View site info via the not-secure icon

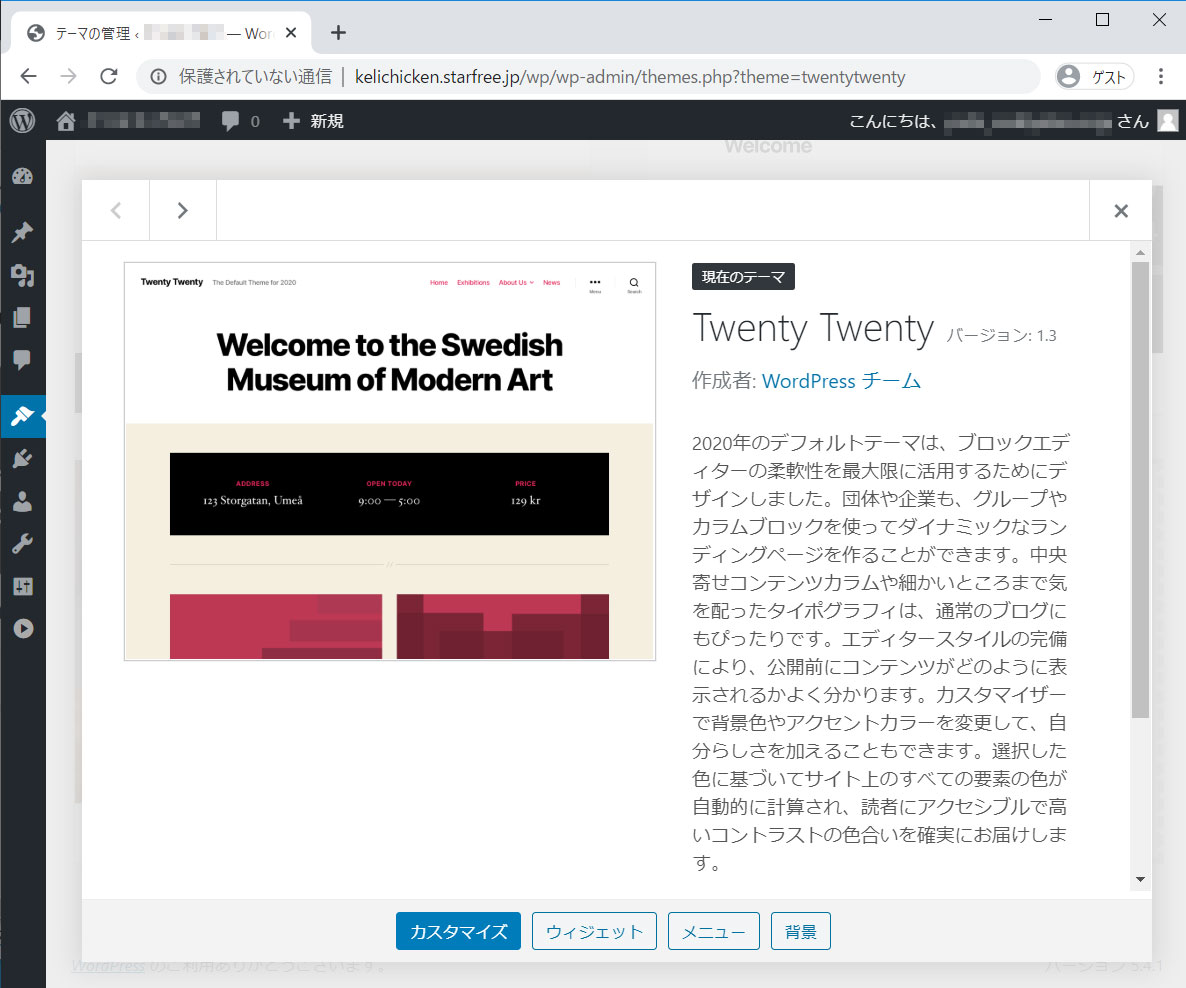(158, 76)
